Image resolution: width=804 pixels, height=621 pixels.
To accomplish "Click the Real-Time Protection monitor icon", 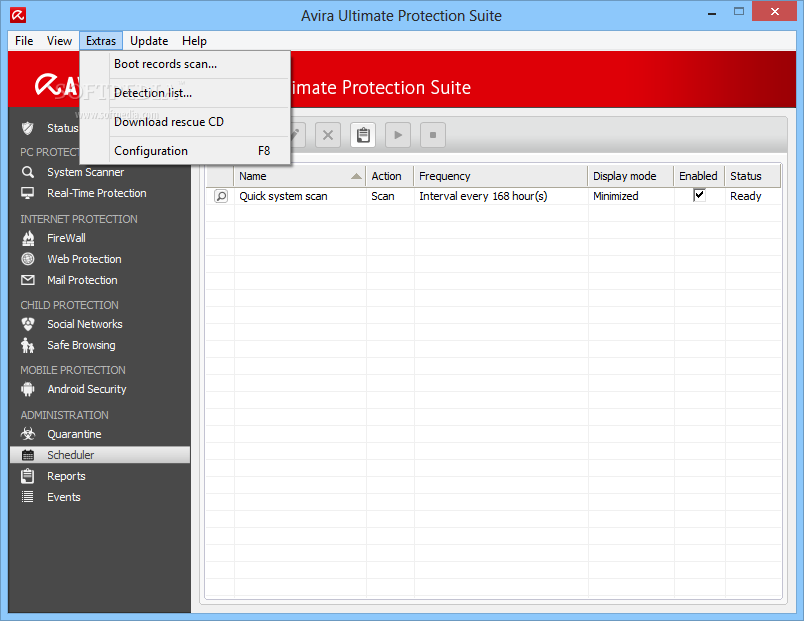I will coord(28,193).
